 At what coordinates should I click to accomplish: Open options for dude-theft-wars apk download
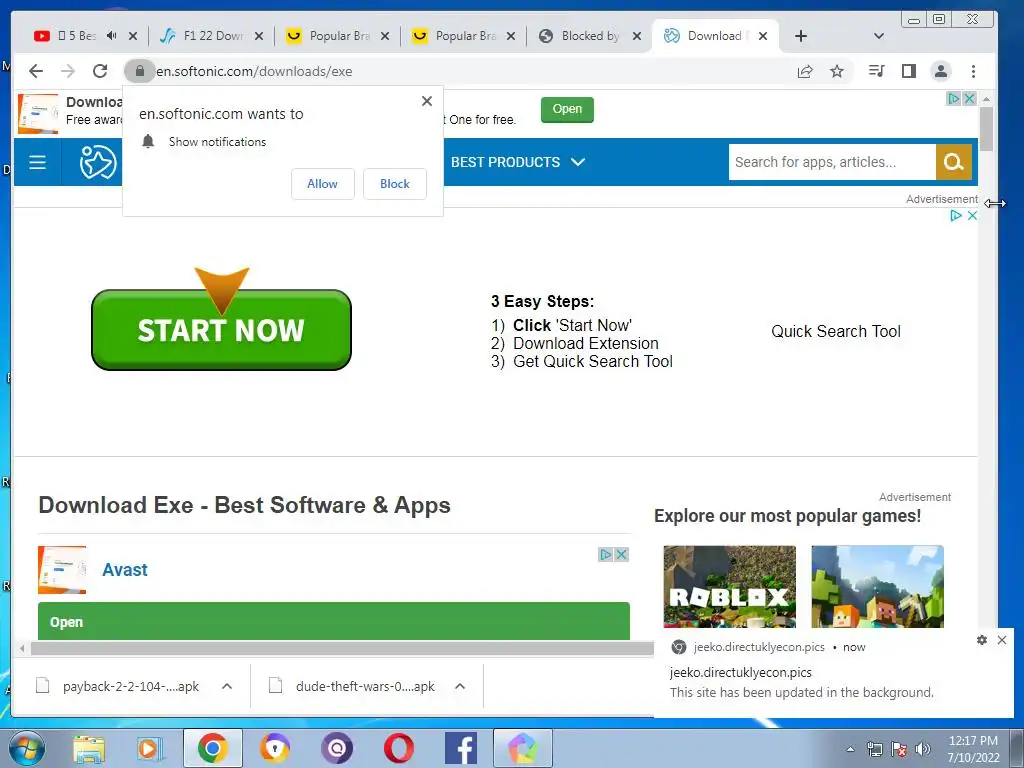coord(460,686)
